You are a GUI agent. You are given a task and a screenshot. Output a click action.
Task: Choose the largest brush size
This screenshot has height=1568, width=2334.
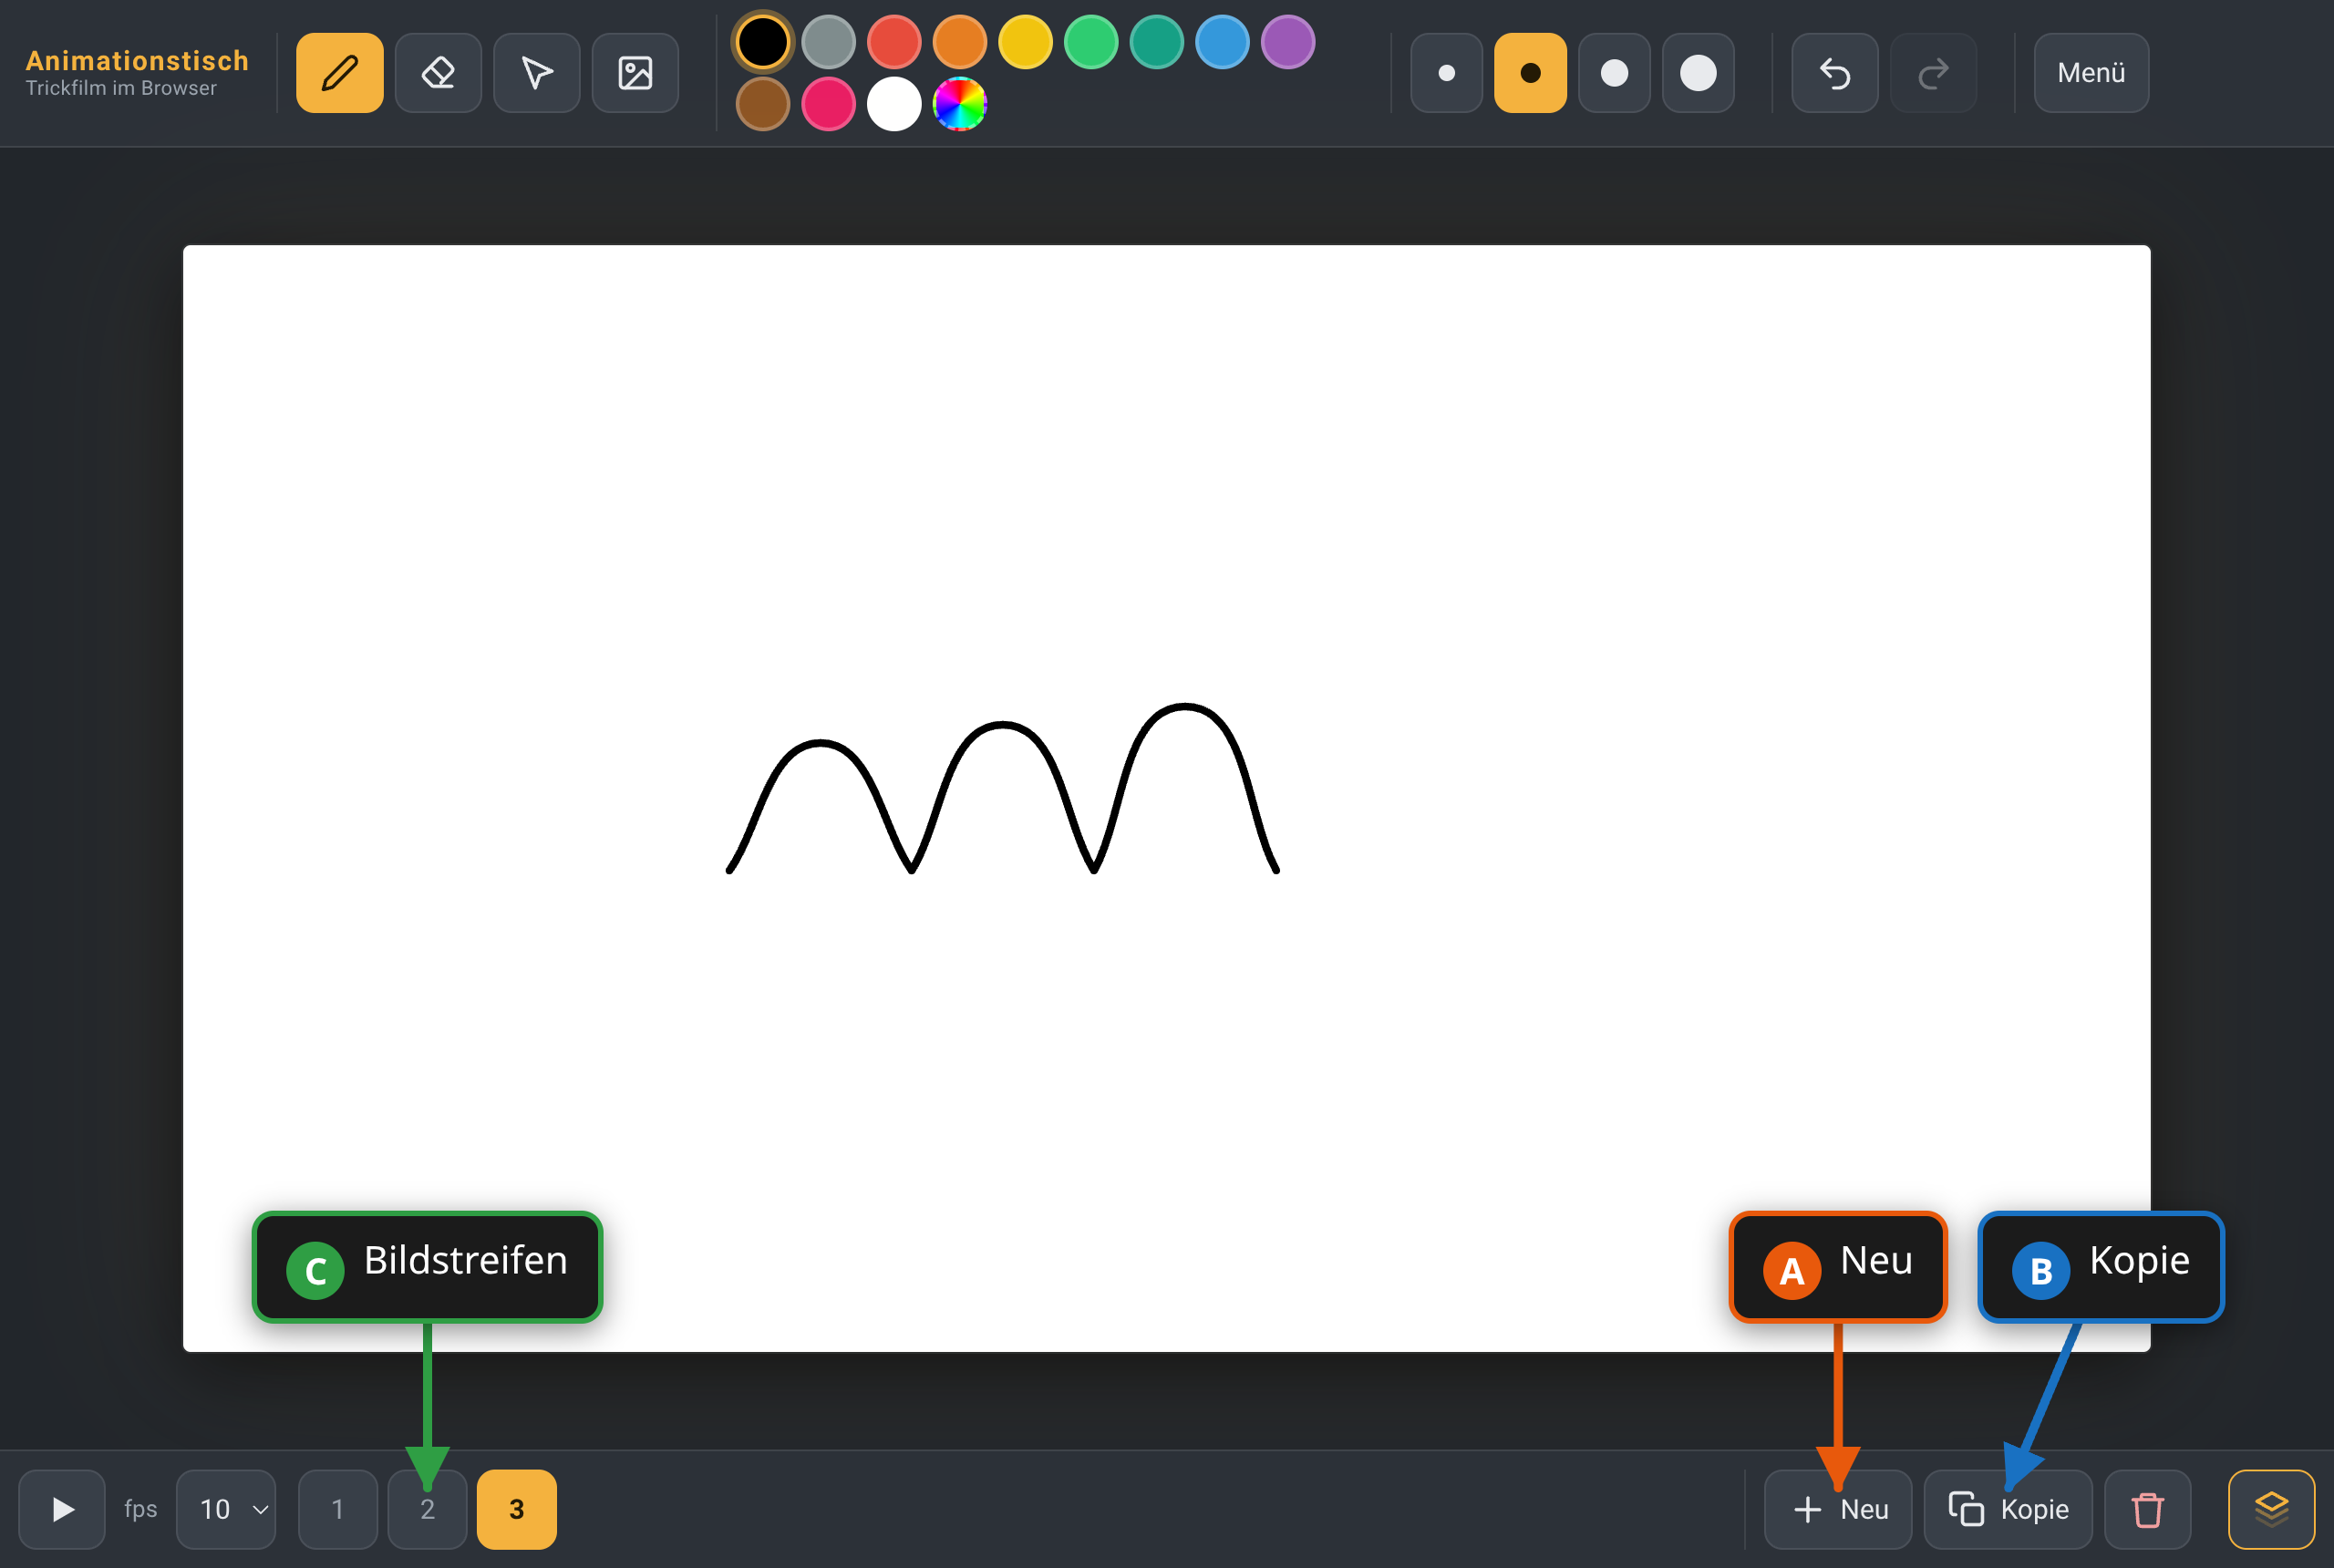pos(1698,73)
